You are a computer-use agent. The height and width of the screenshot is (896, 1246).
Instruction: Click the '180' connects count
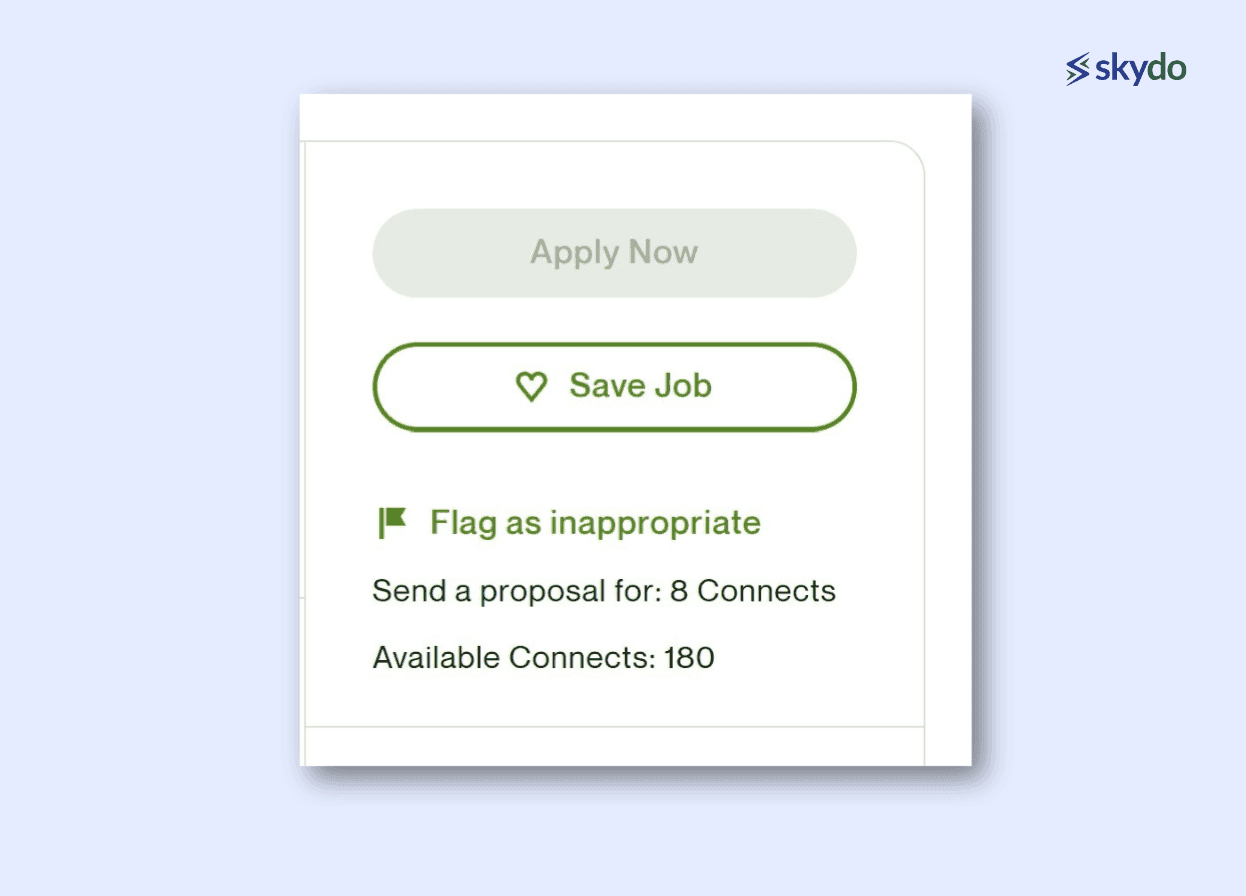tap(689, 658)
